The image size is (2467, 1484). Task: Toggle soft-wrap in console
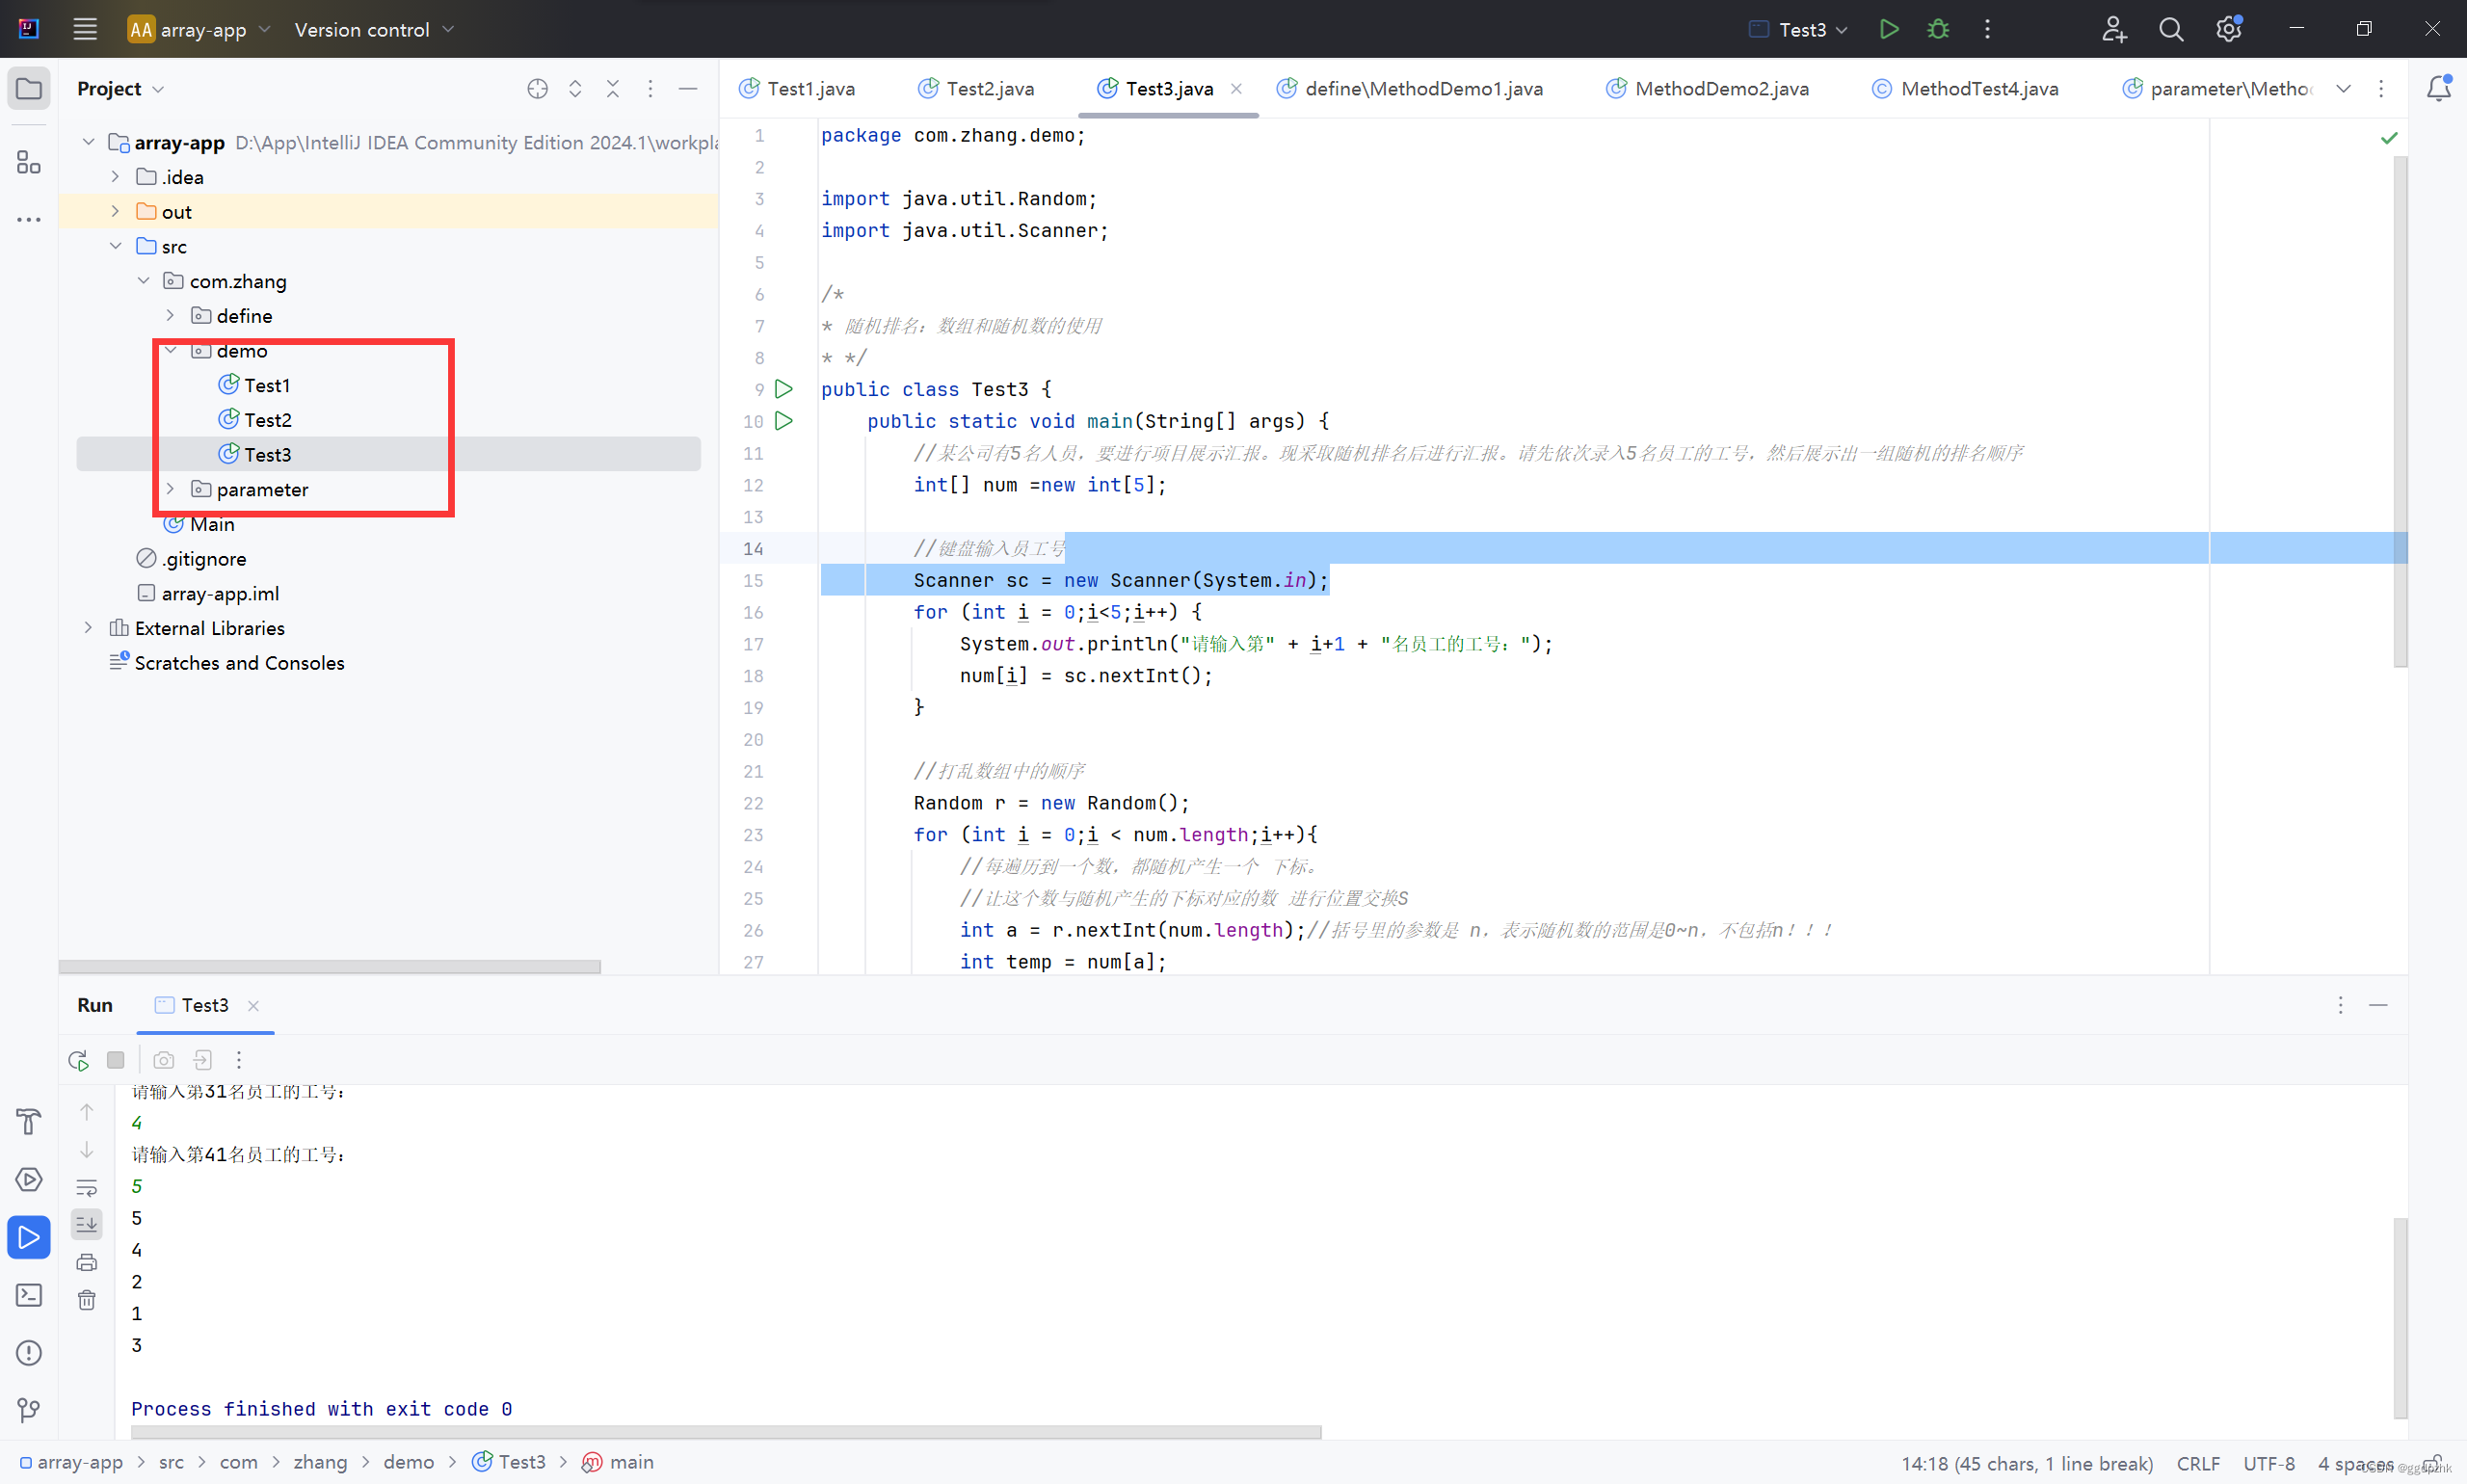click(87, 1188)
